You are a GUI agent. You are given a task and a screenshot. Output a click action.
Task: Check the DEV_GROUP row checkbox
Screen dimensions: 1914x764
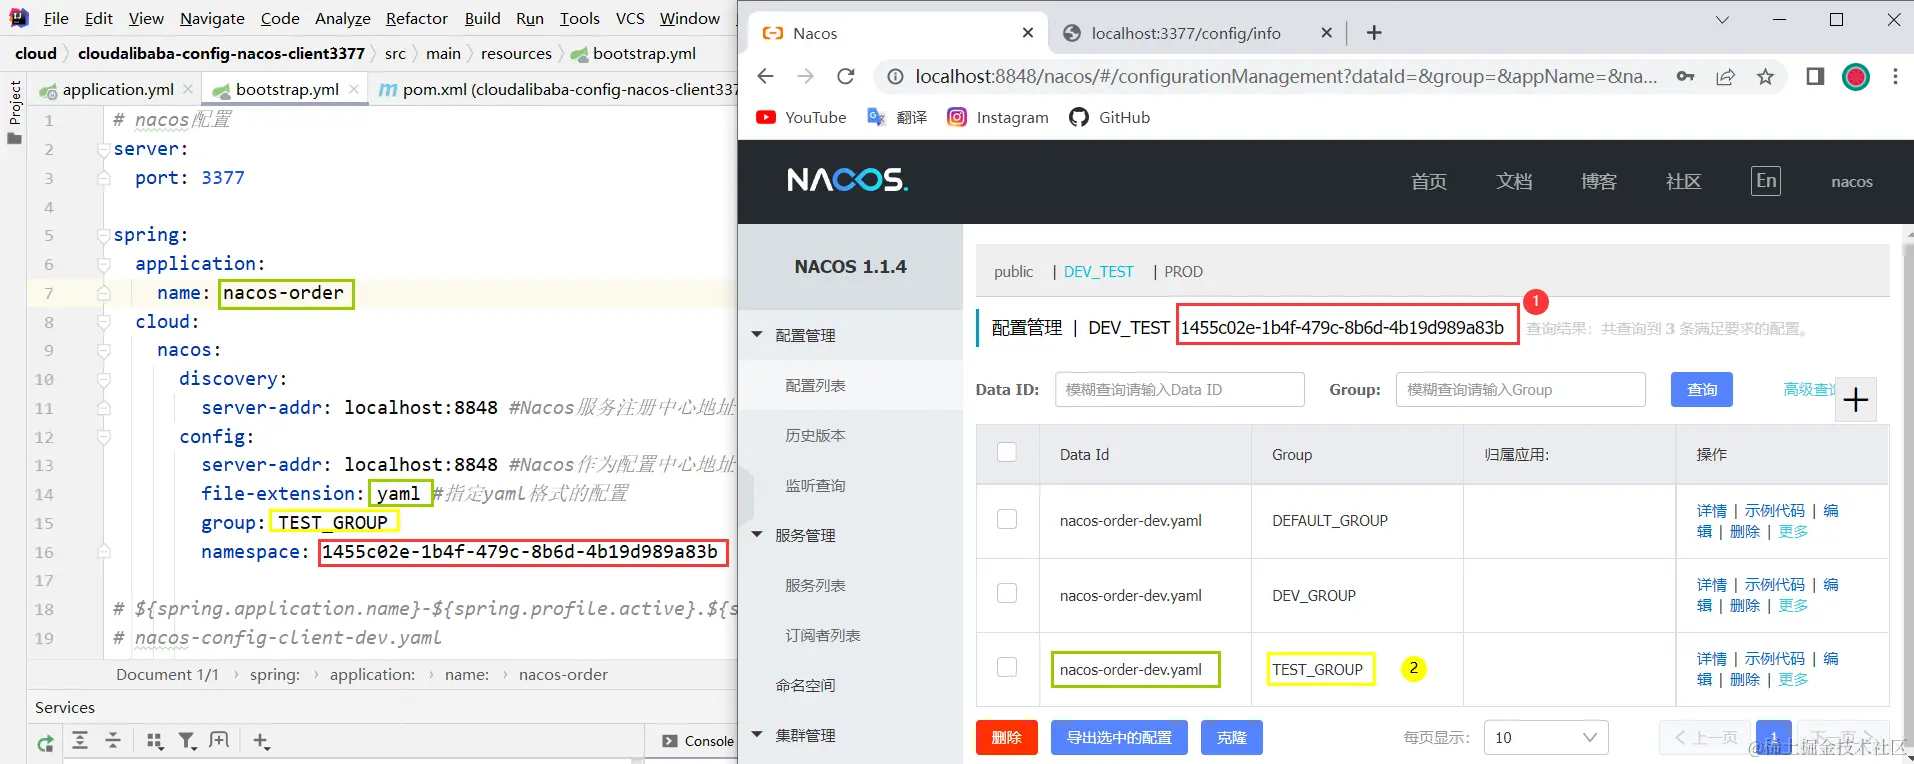tap(1007, 593)
